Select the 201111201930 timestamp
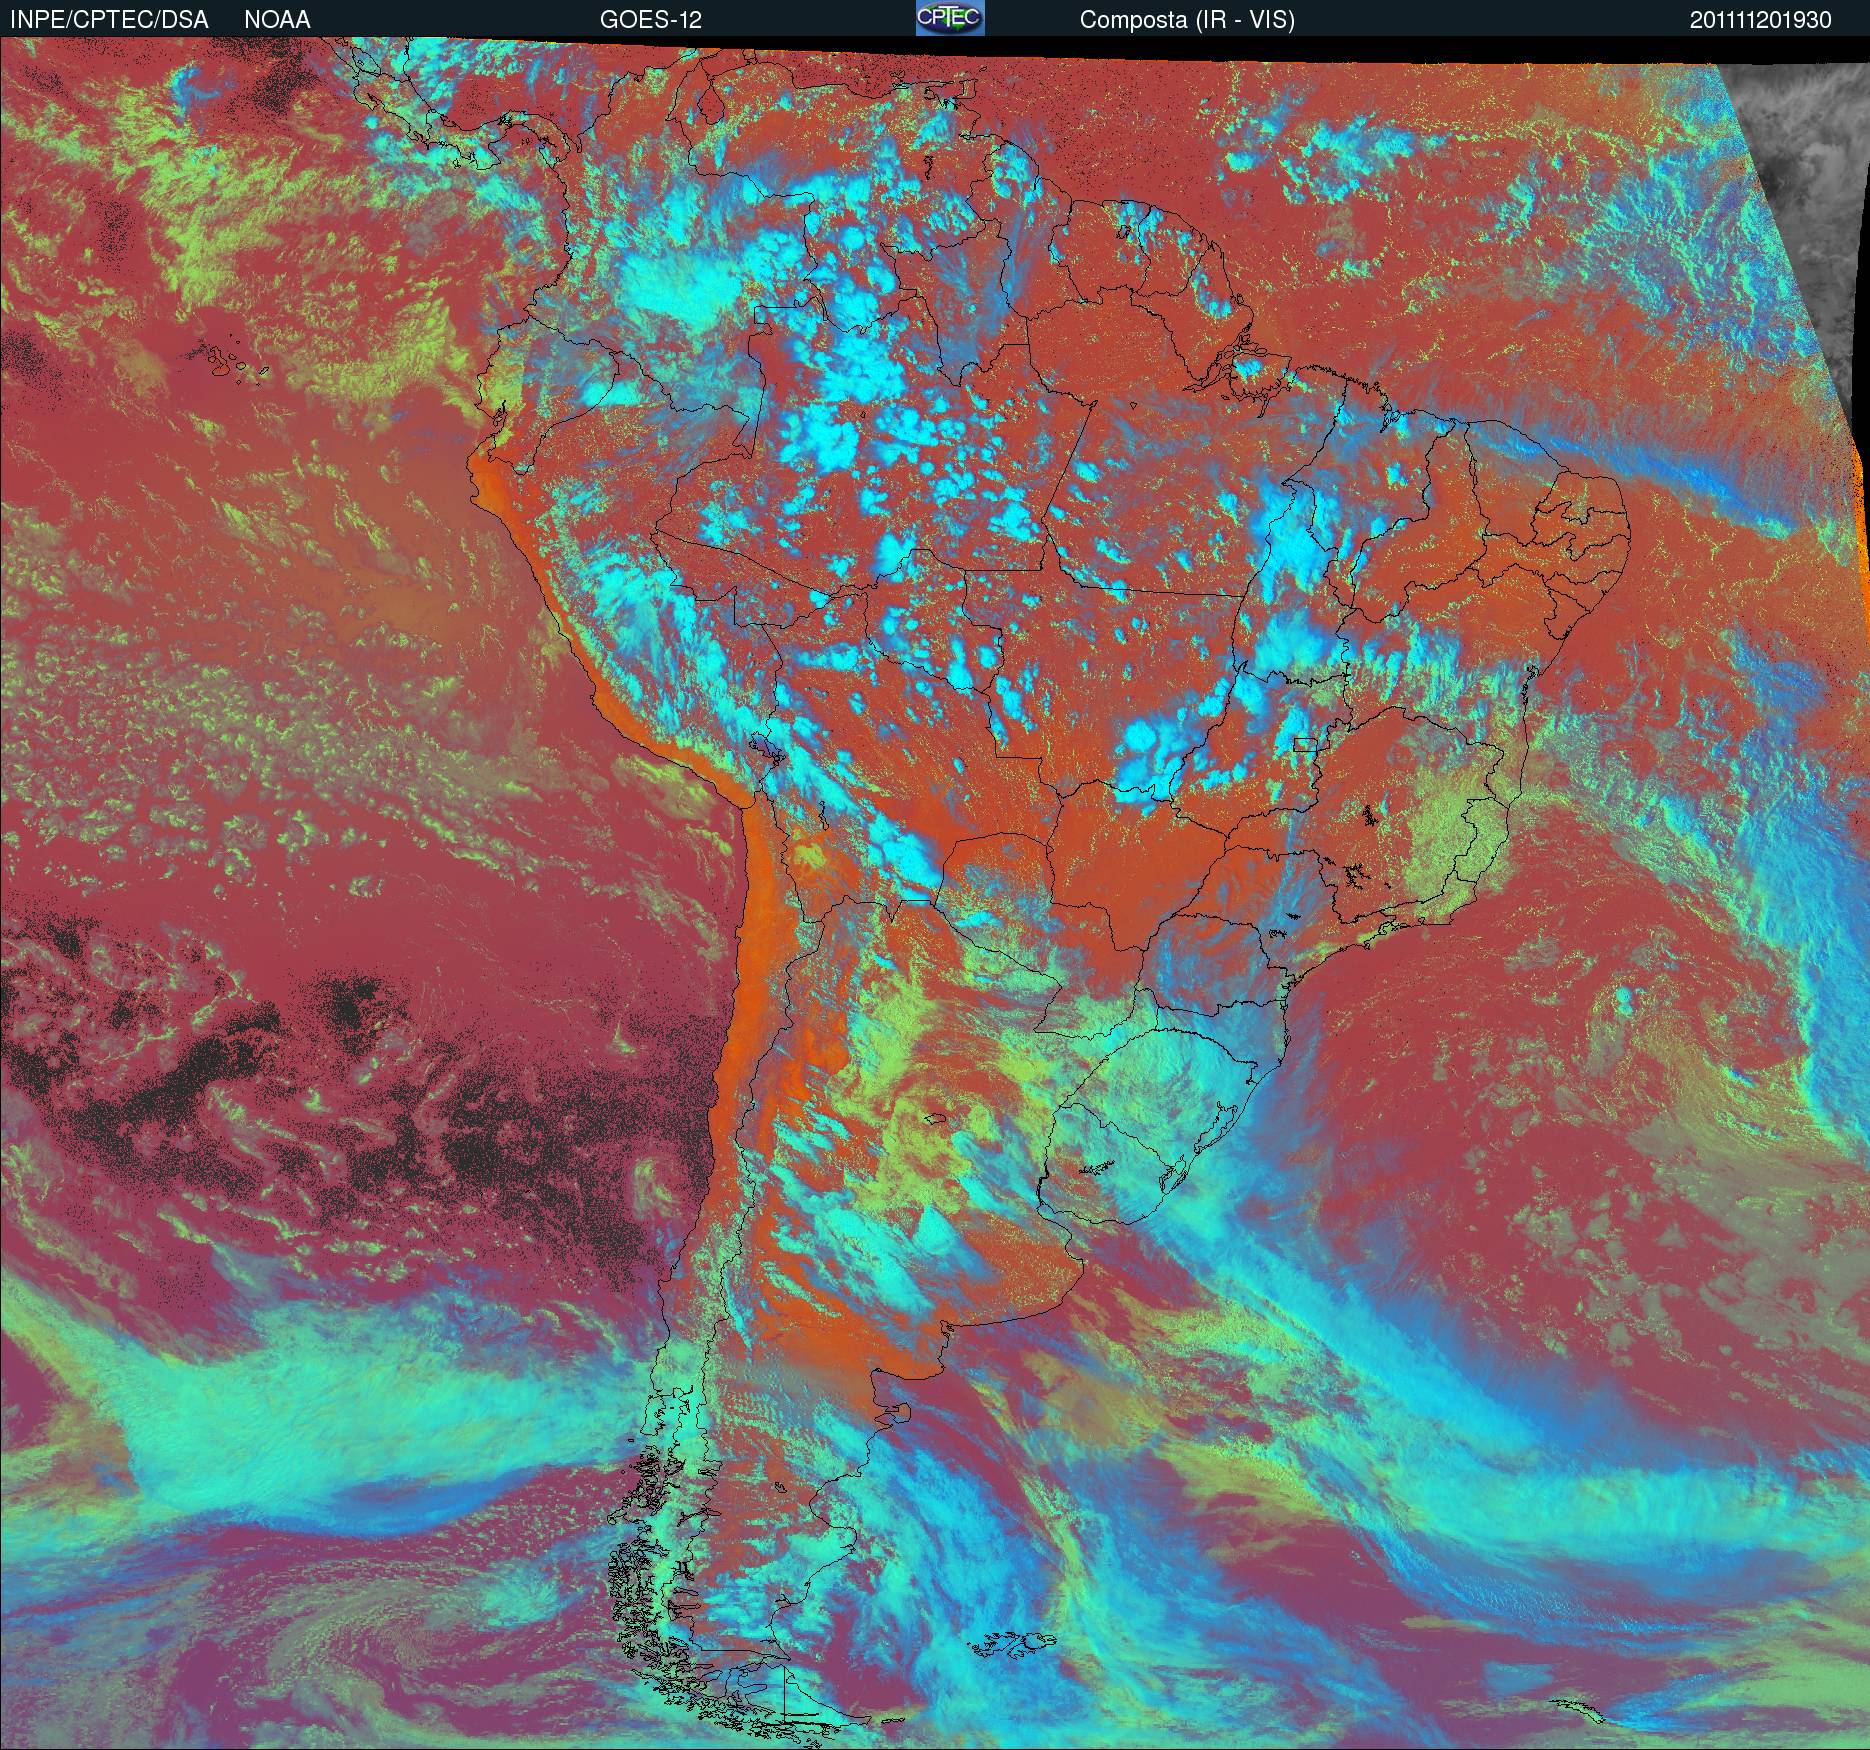This screenshot has width=1870, height=1750. (1761, 20)
